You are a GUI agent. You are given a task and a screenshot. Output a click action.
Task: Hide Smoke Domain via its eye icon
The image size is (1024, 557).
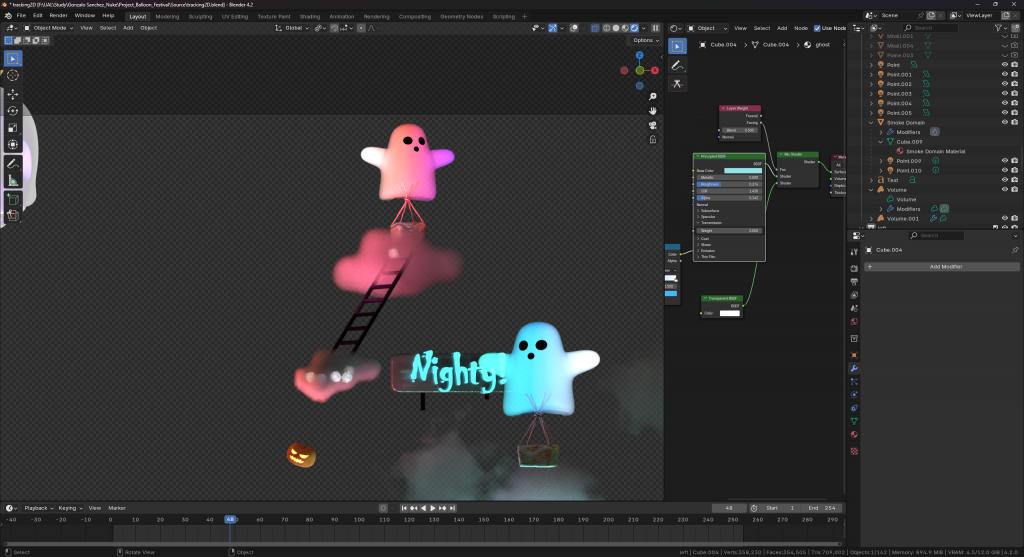pos(1004,122)
